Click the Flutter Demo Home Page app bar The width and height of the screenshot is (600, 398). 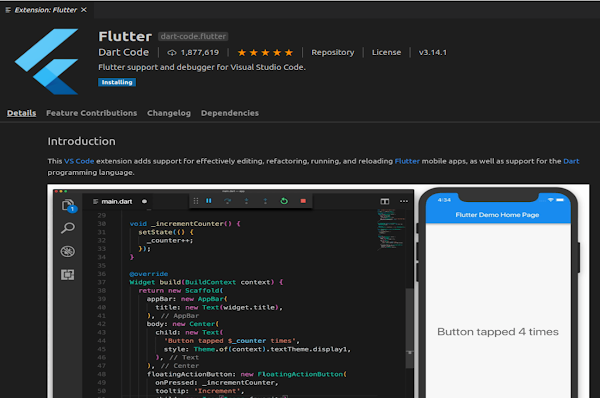[x=498, y=215]
